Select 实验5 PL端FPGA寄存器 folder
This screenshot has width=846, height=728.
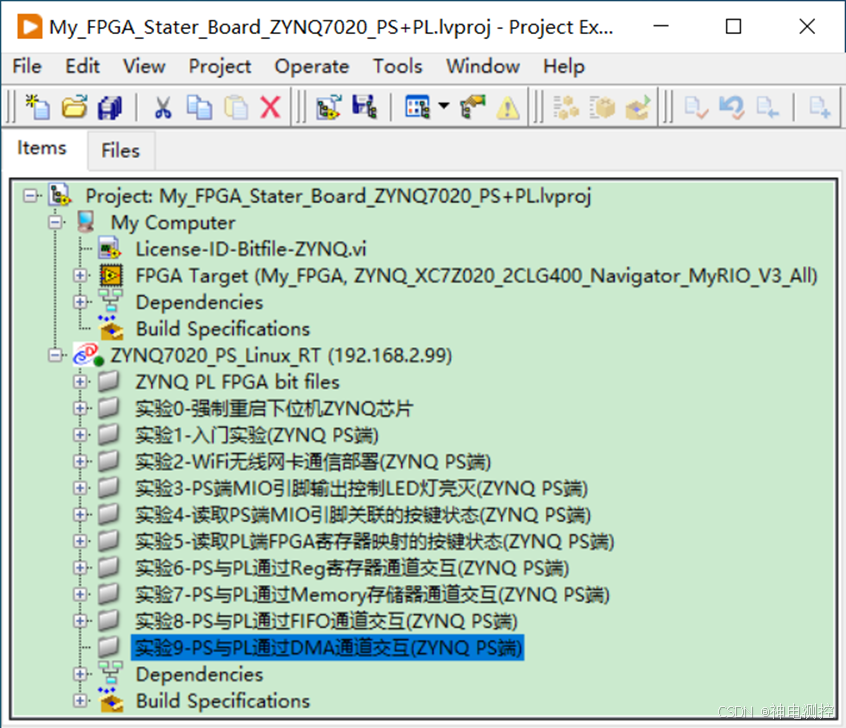coord(374,541)
